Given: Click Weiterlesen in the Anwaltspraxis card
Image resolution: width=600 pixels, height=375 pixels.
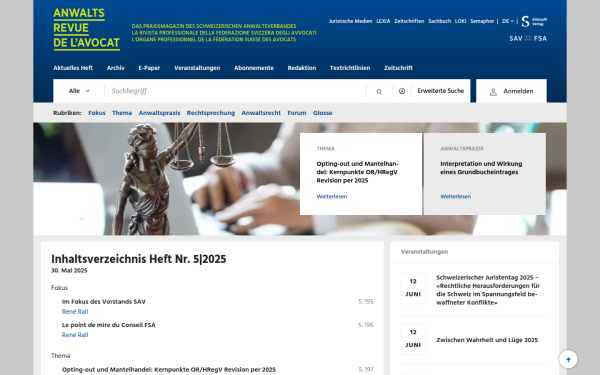Looking at the screenshot, I should (x=455, y=196).
